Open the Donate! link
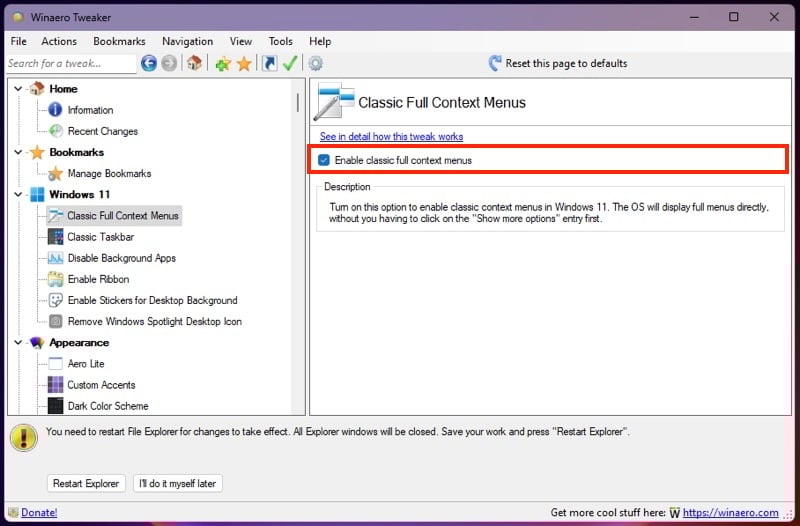Image resolution: width=800 pixels, height=526 pixels. pos(39,512)
